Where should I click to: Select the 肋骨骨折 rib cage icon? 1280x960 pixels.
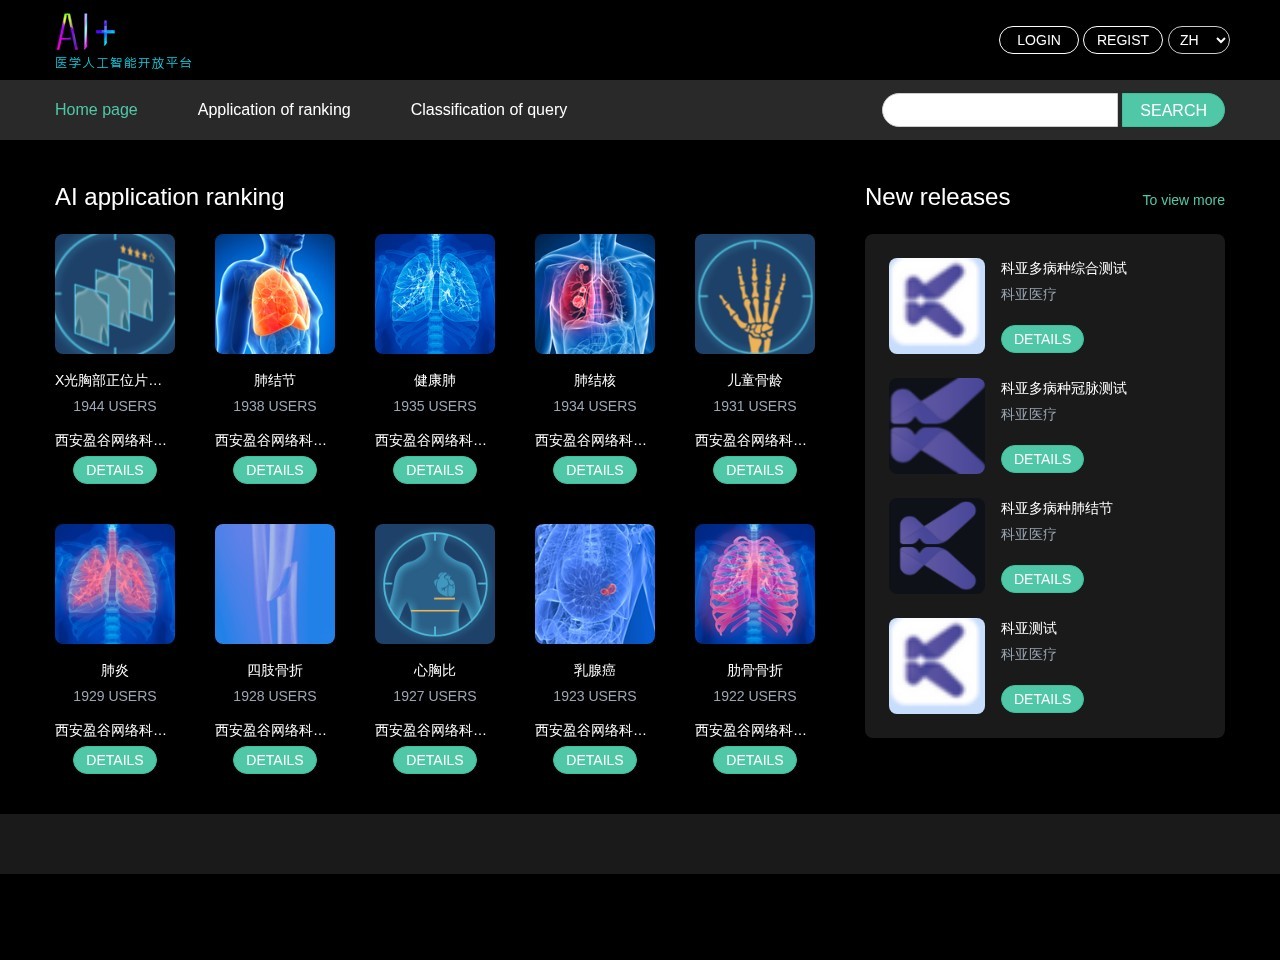(x=755, y=584)
